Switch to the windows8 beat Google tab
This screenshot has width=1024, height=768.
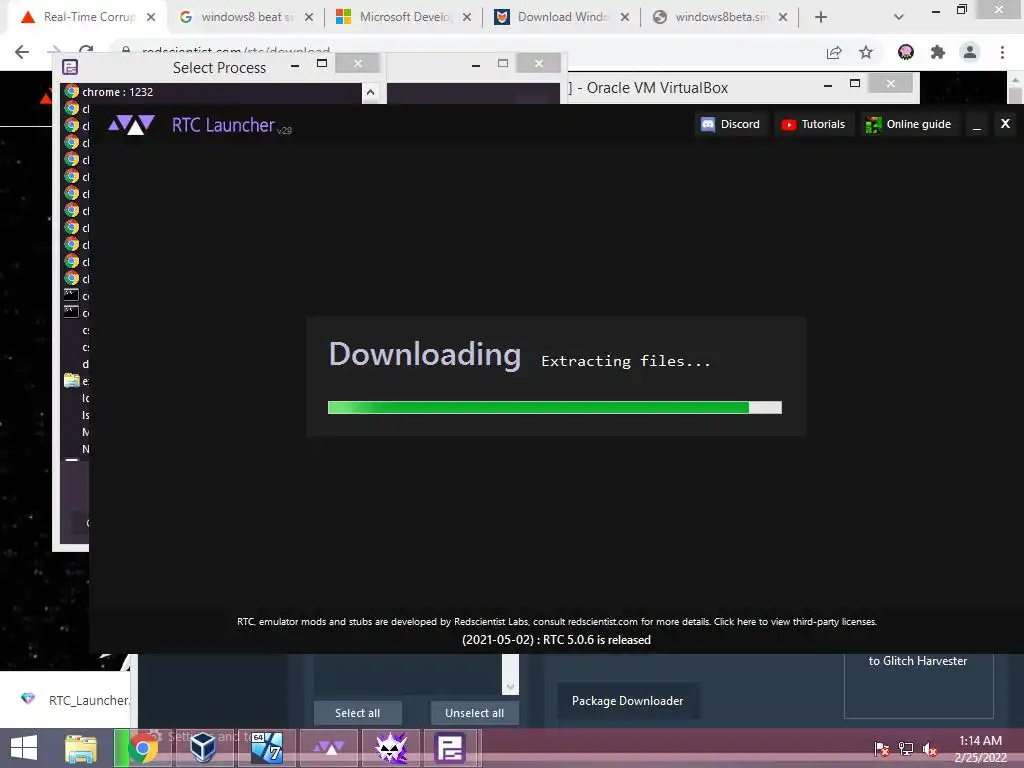(x=245, y=17)
